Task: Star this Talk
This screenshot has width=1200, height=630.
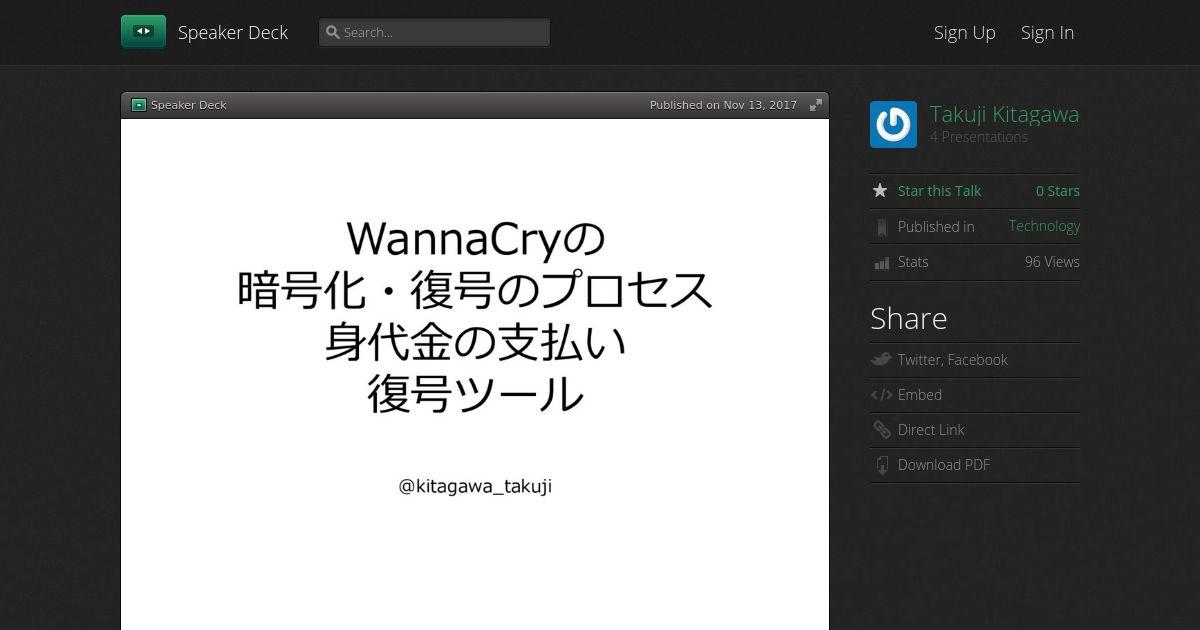Action: pos(939,191)
